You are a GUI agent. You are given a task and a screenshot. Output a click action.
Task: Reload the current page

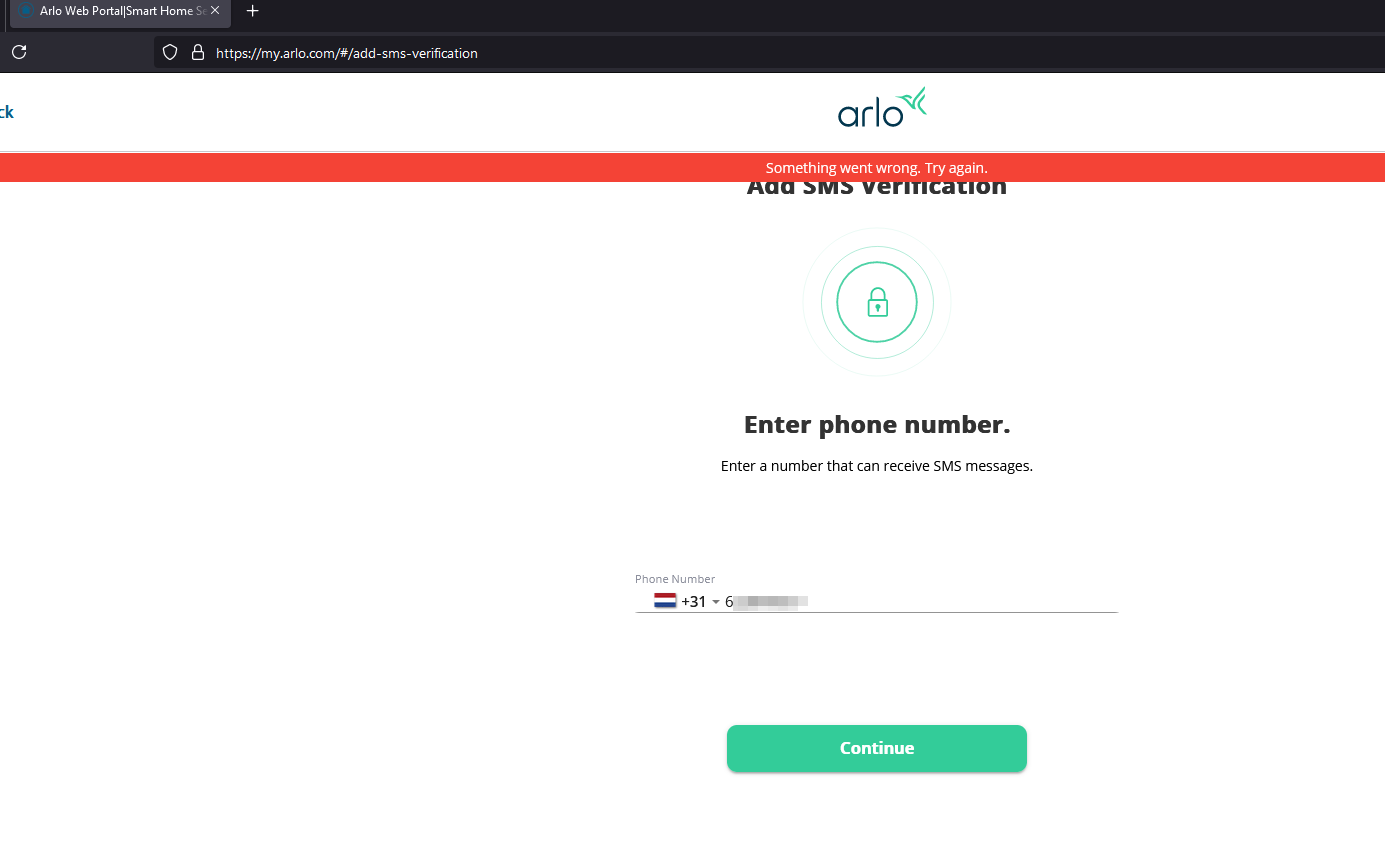pos(19,52)
